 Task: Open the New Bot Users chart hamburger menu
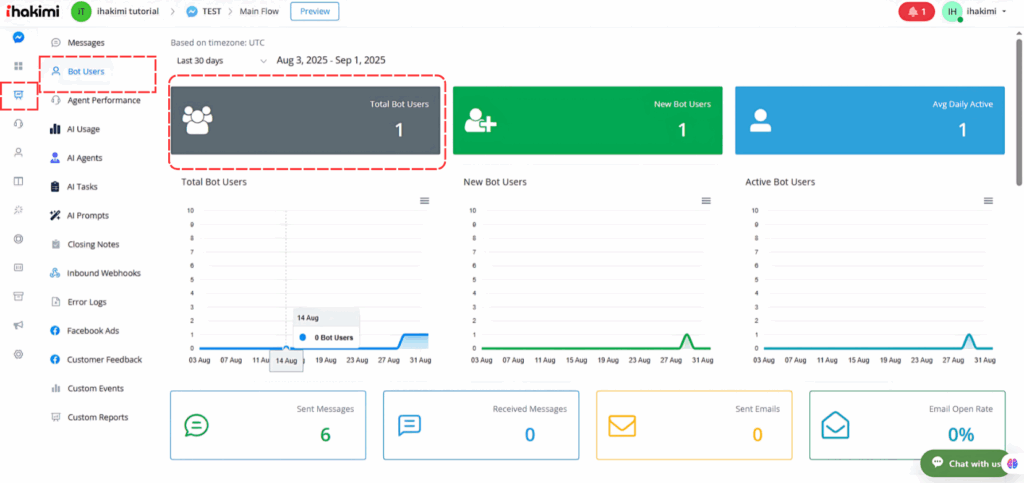[707, 201]
